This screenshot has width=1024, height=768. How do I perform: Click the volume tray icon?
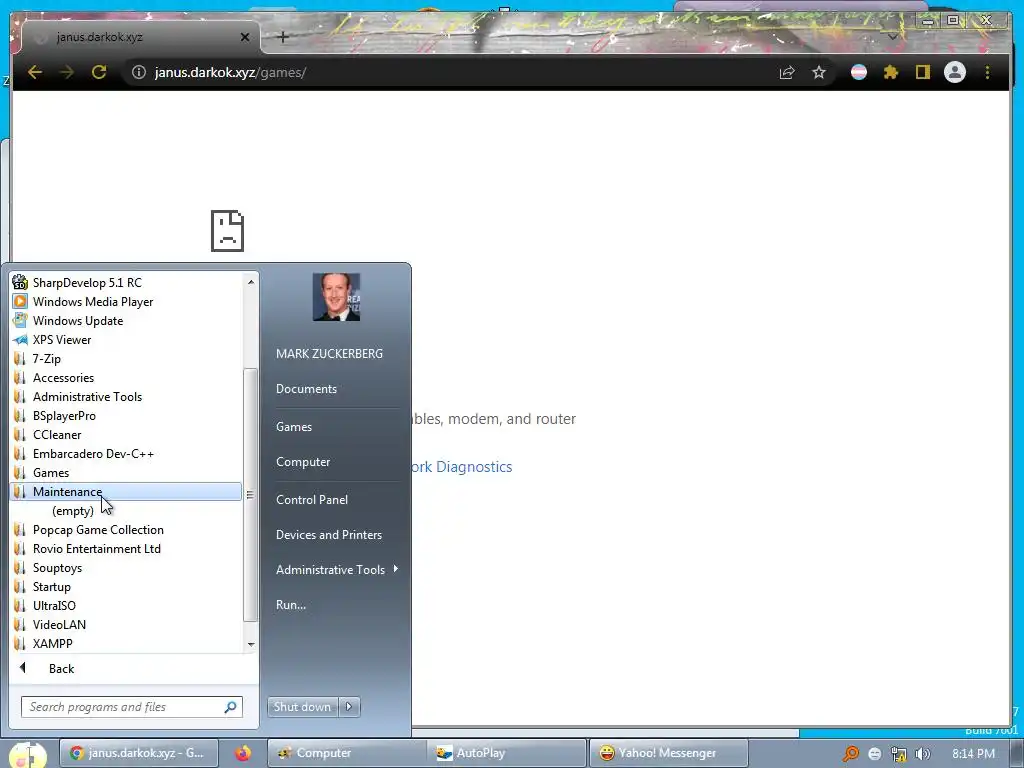click(922, 754)
